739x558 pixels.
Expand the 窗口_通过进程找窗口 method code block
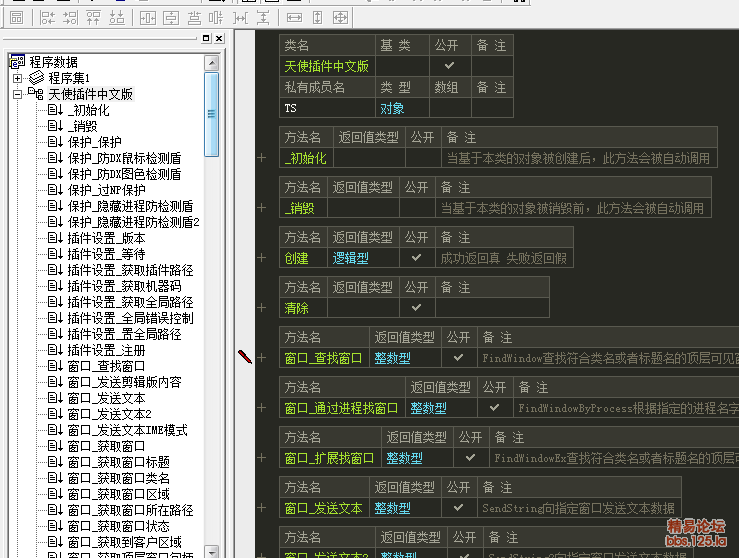[x=262, y=408]
